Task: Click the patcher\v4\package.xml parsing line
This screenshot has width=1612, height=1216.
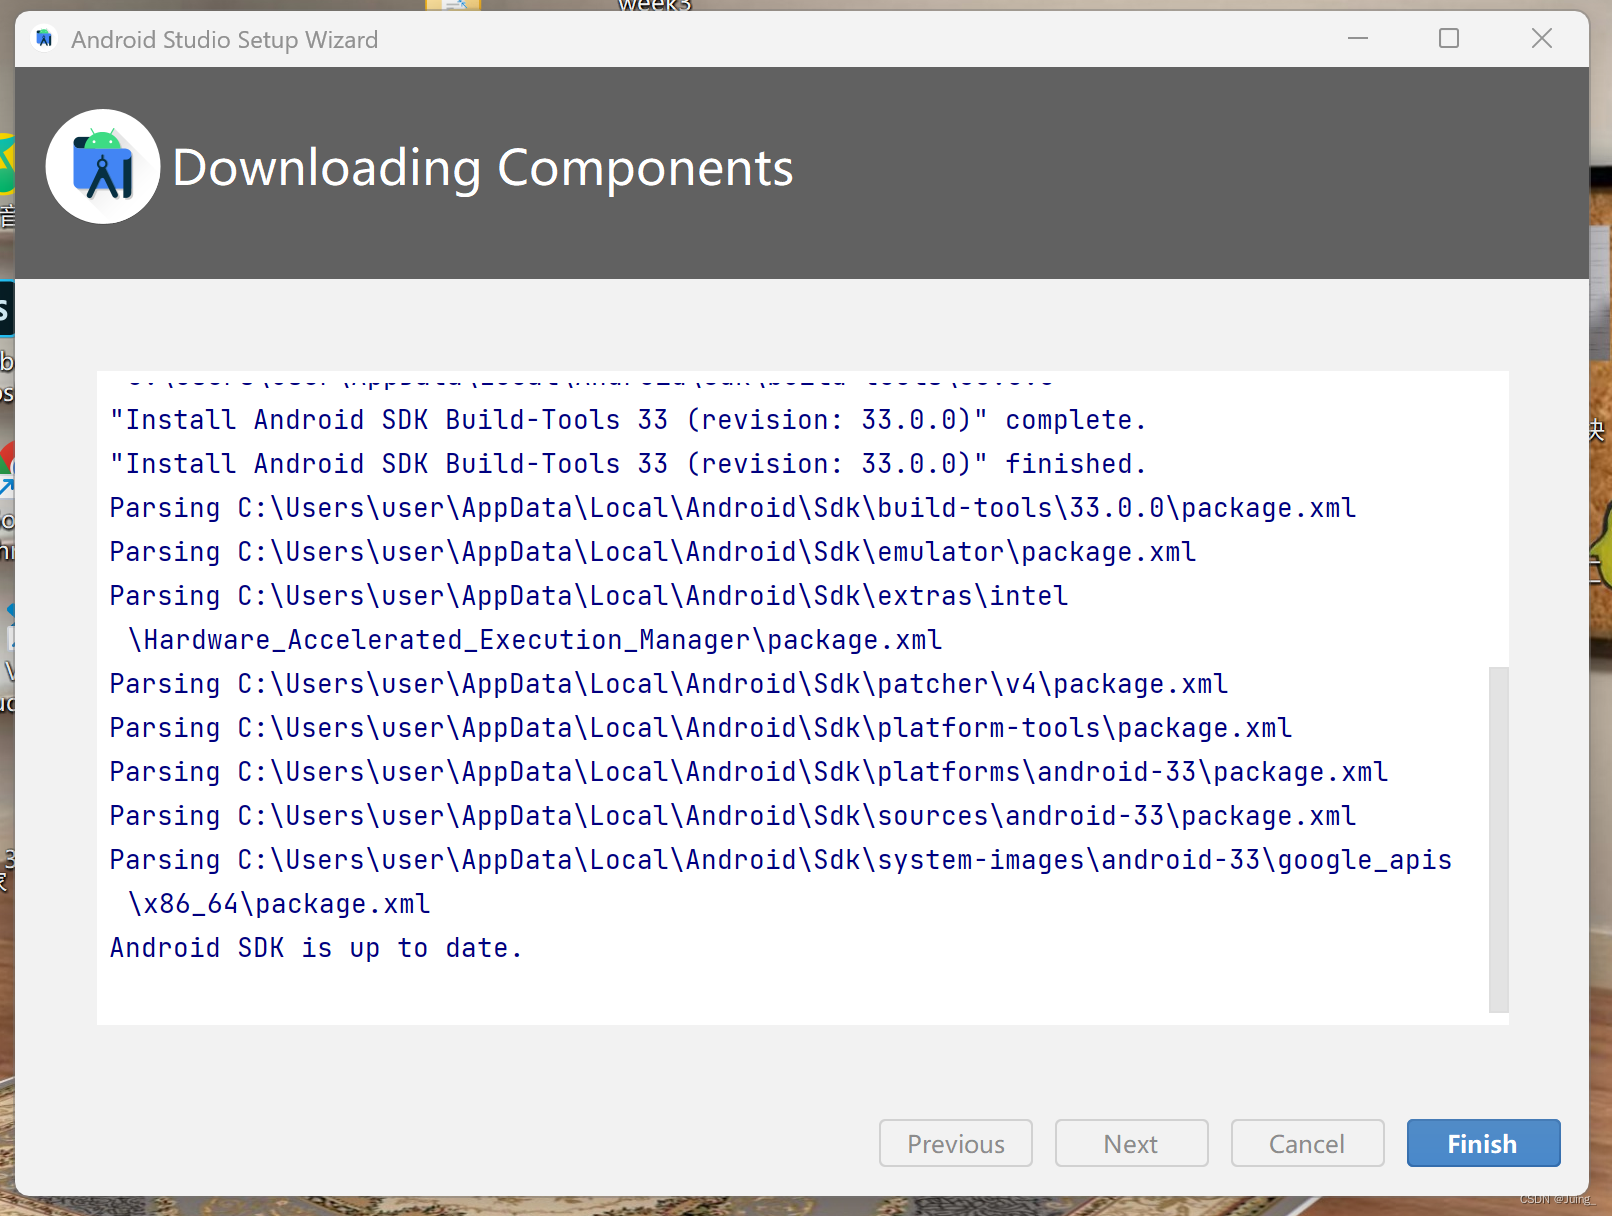Action: click(669, 684)
